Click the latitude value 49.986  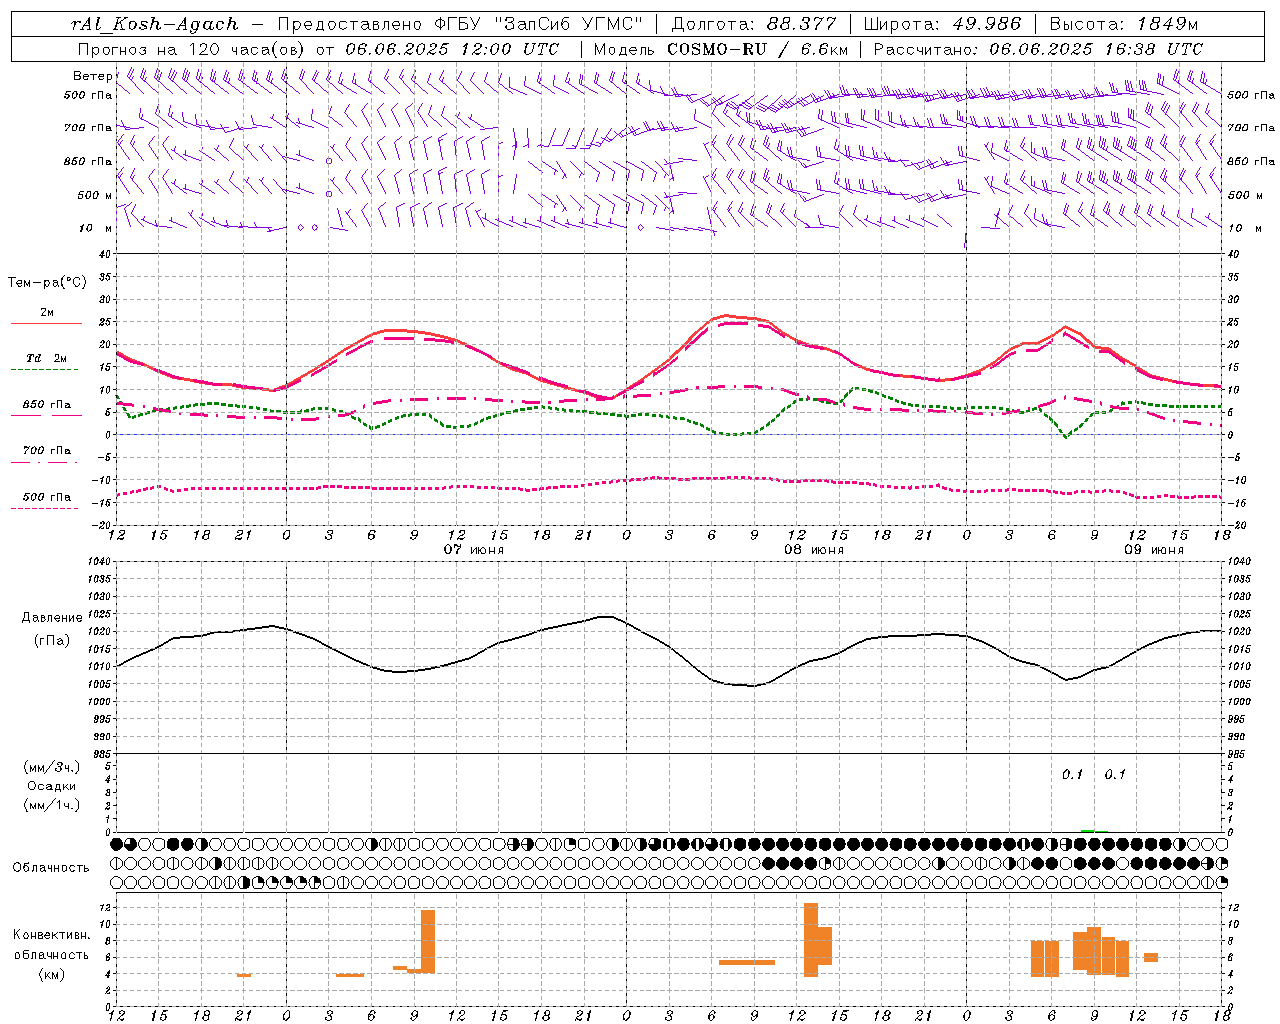pyautogui.click(x=986, y=24)
